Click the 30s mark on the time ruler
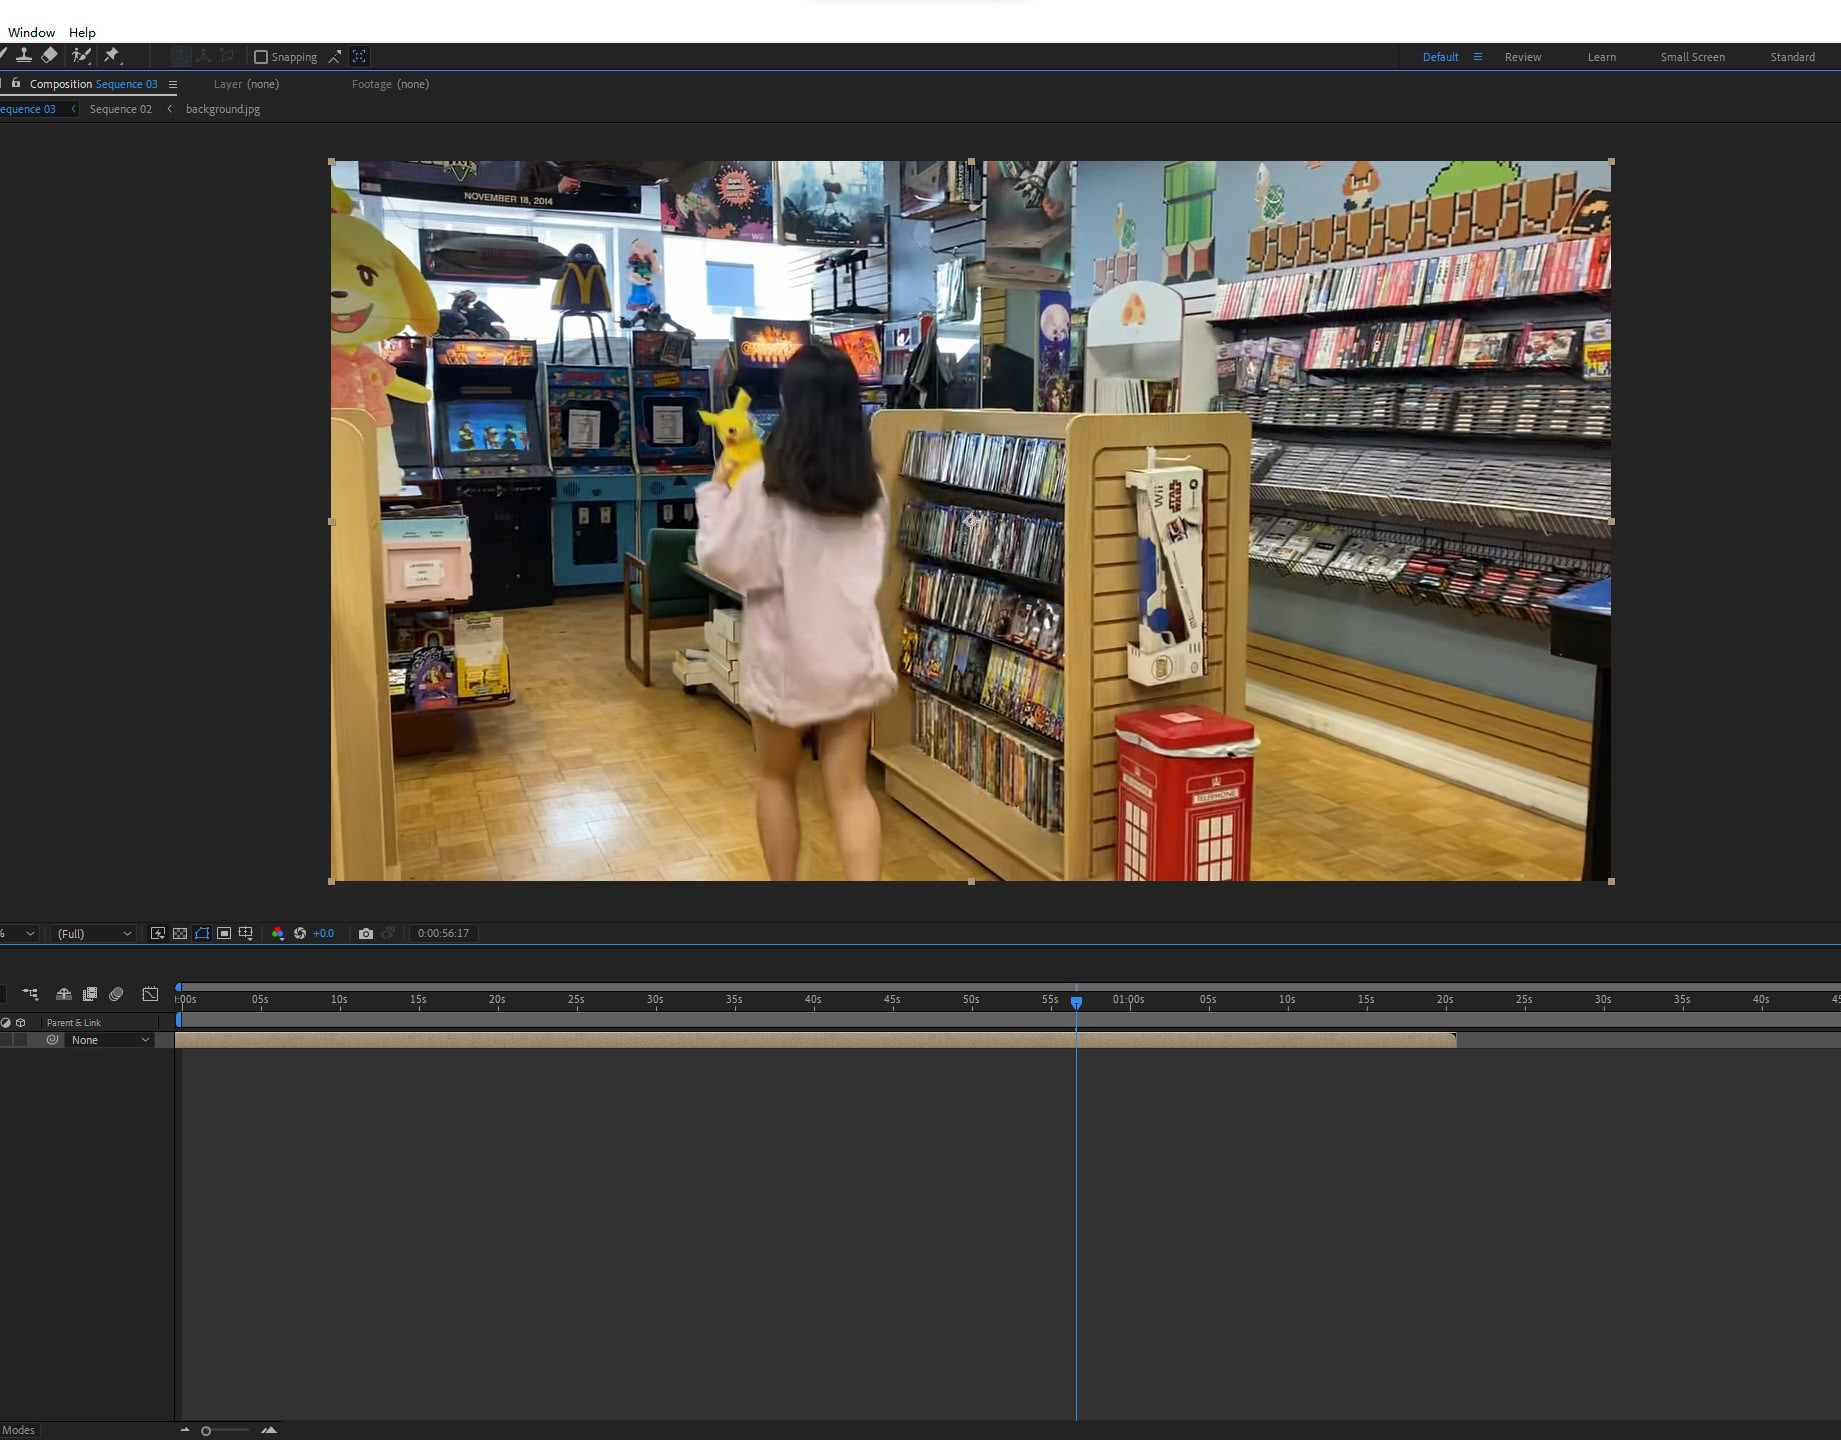The width and height of the screenshot is (1841, 1440). (x=655, y=999)
